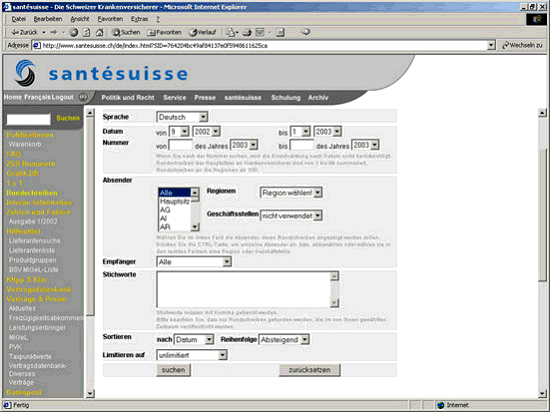
Task: Open the Presse navigation tab
Action: coord(205,97)
